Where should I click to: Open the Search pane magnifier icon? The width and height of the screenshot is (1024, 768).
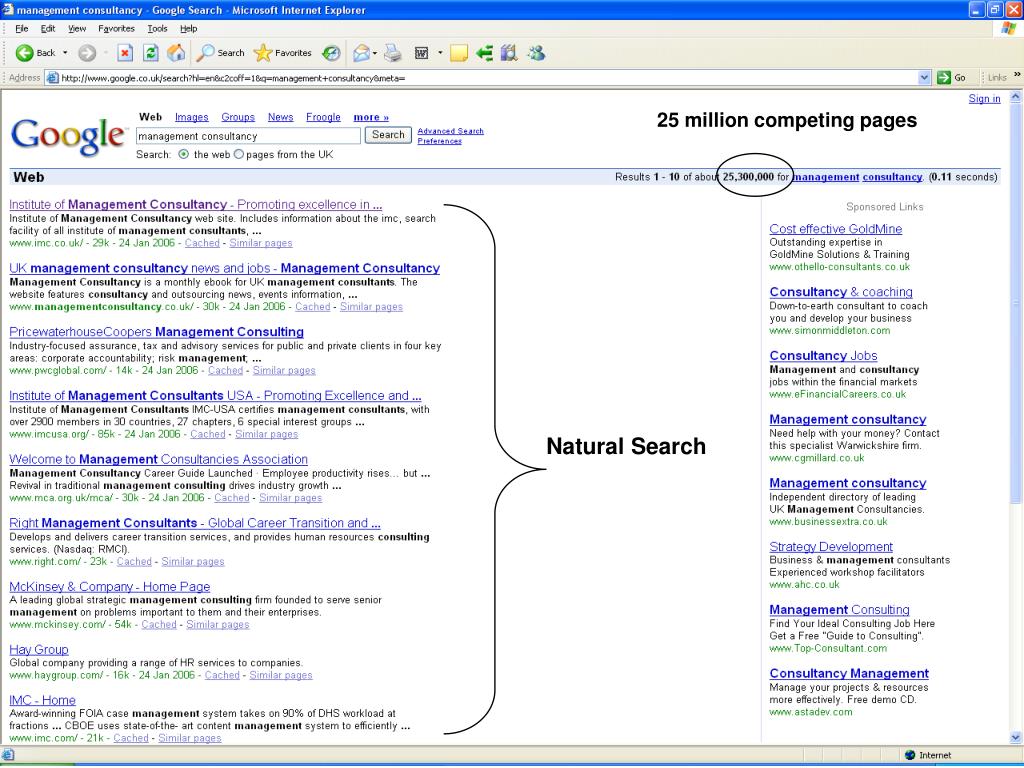coord(206,53)
